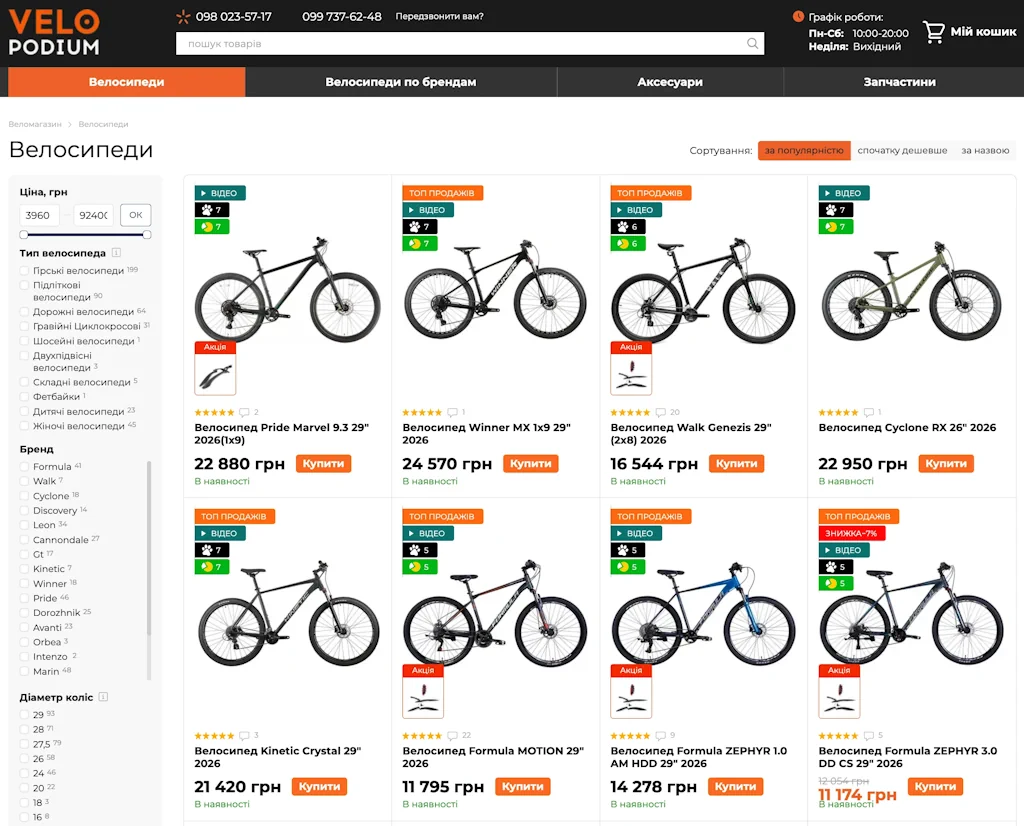Click star rating of Winner MX 1x9
Viewport: 1024px width, 826px height.
(422, 413)
